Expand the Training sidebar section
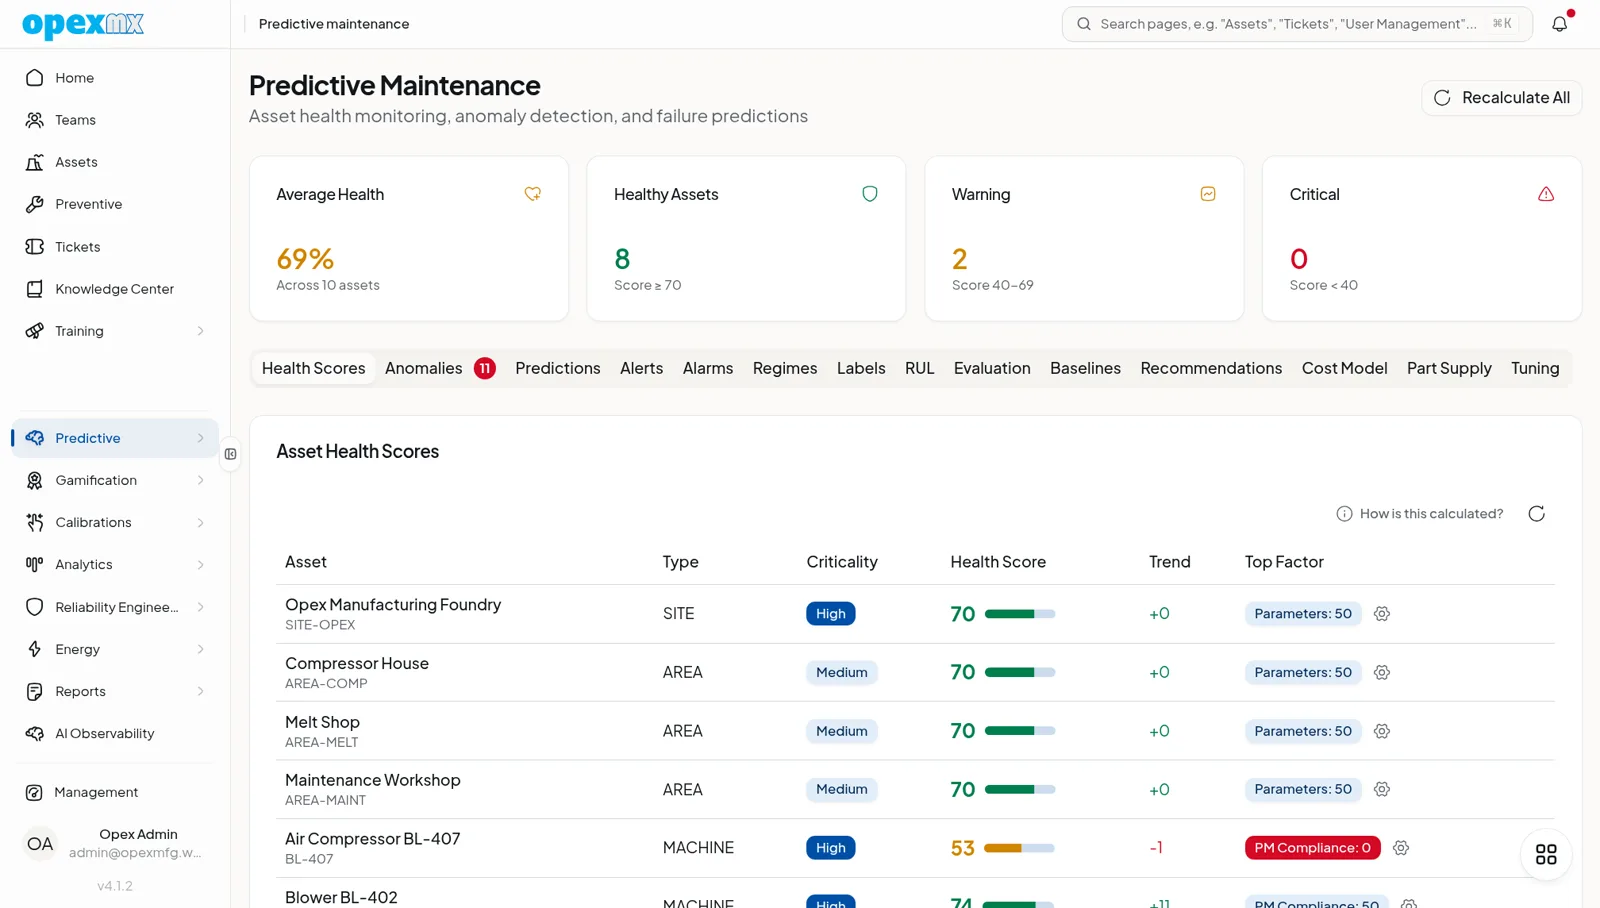This screenshot has width=1600, height=908. pyautogui.click(x=115, y=331)
